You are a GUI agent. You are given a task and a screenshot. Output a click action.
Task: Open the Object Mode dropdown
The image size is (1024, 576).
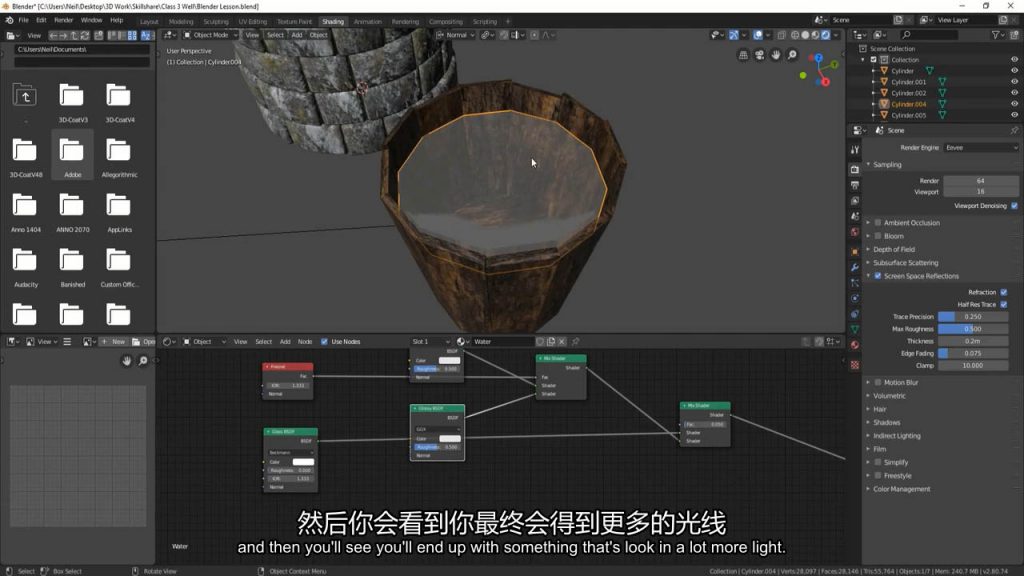pyautogui.click(x=210, y=35)
